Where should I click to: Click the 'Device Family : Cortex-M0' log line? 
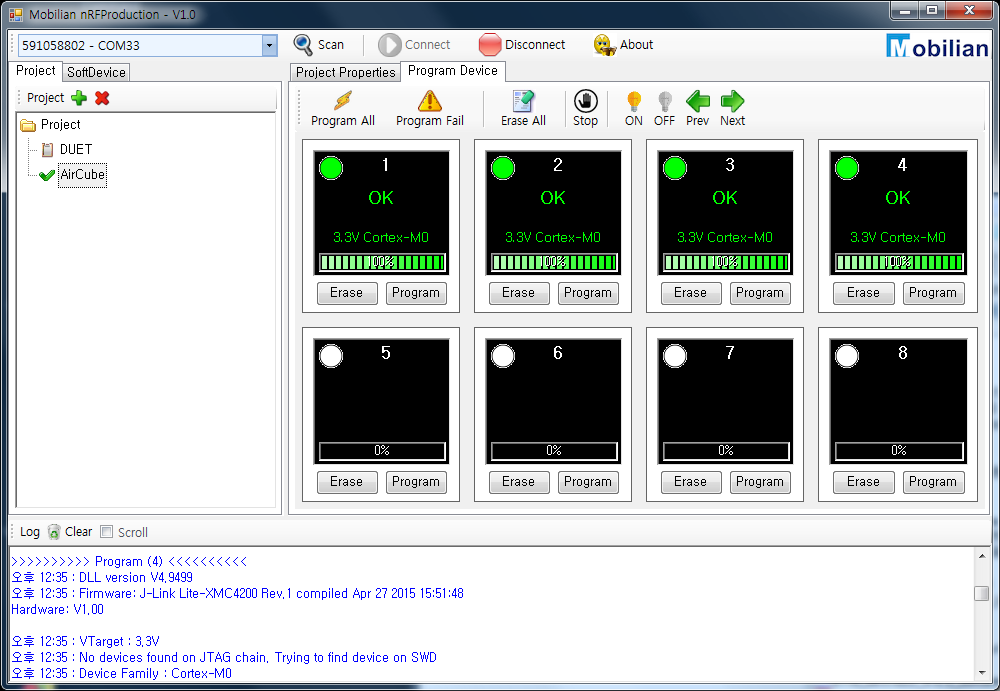tap(122, 673)
